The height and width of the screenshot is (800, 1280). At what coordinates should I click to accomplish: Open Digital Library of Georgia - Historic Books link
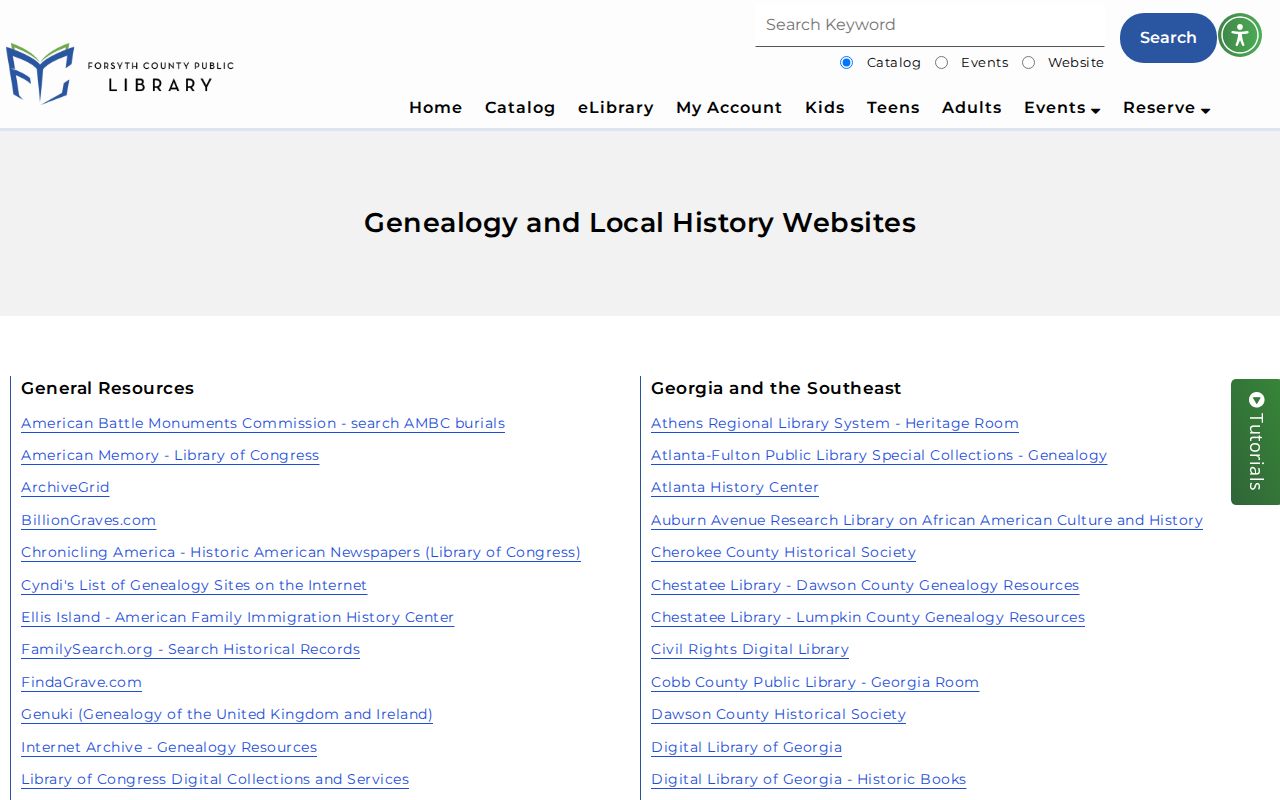coord(808,779)
